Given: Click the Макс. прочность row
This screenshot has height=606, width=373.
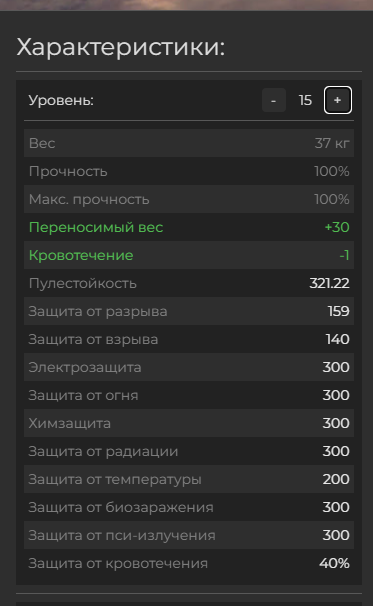Looking at the screenshot, I should (x=189, y=199).
